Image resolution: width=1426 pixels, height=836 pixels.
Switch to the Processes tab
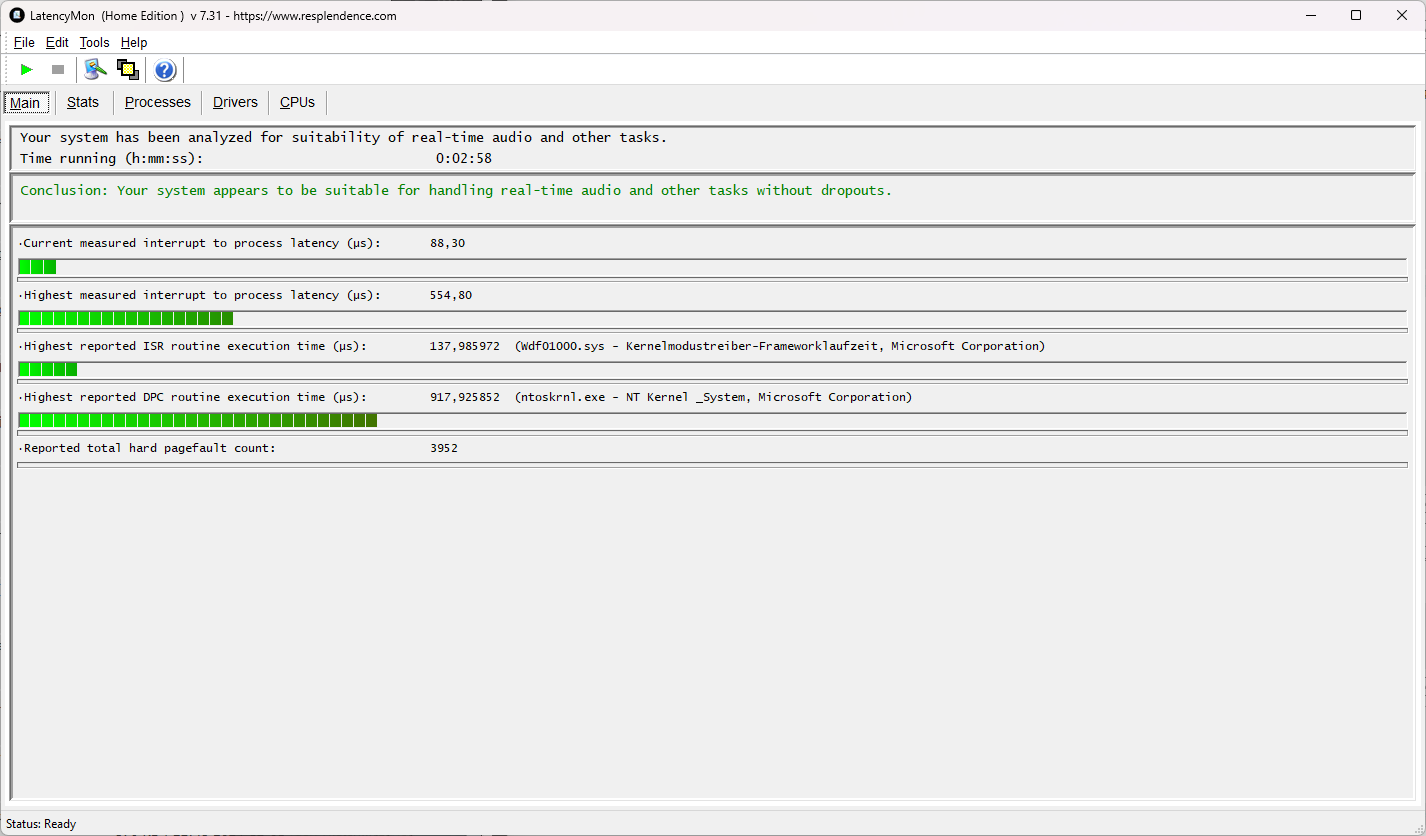coord(157,102)
